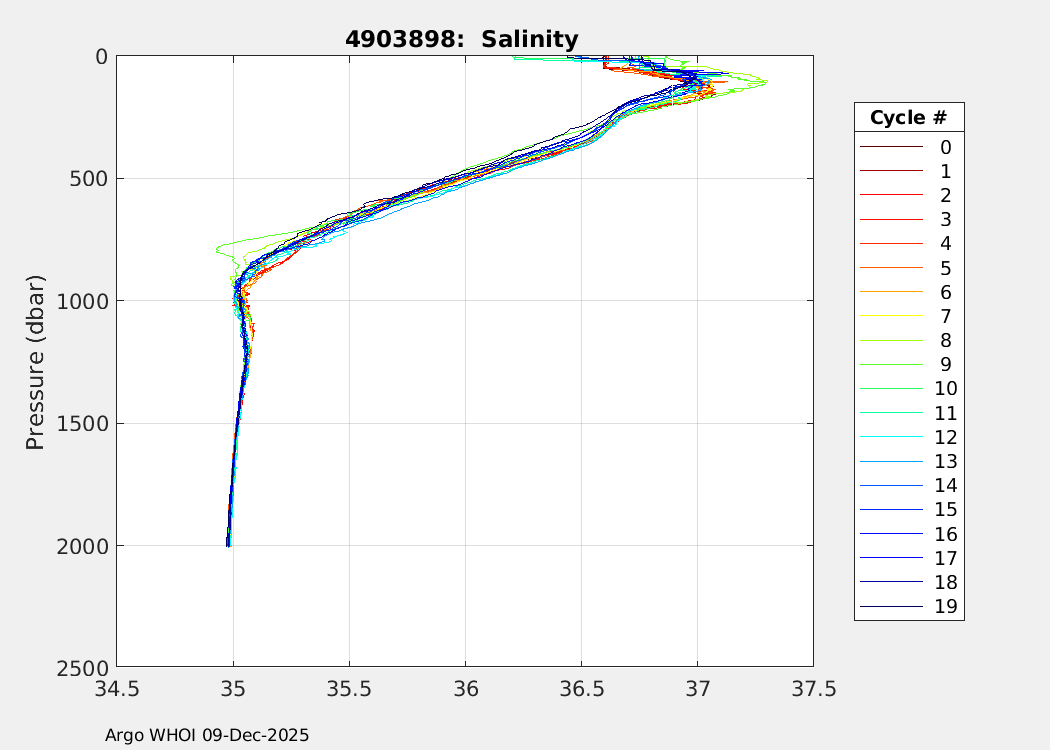This screenshot has width=1050, height=750.
Task: Pick legend entry for cycle 10
Action: 908,389
